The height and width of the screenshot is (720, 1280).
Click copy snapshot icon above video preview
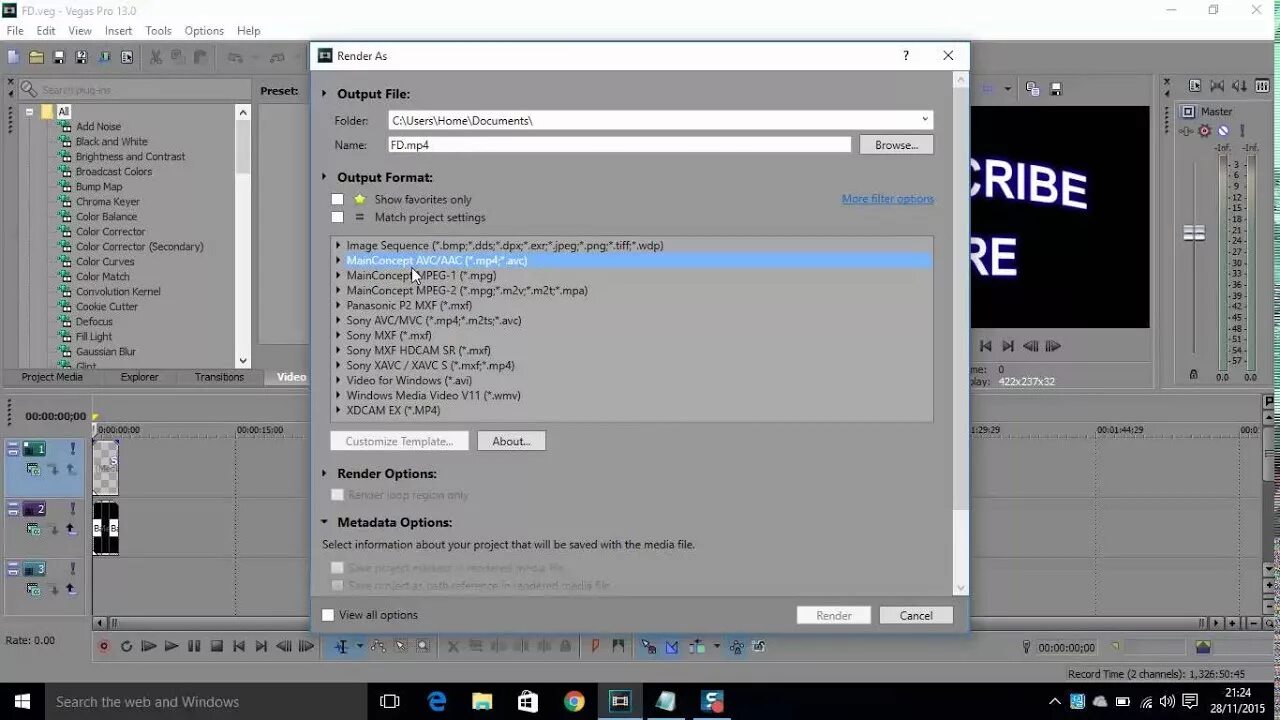(x=1033, y=88)
